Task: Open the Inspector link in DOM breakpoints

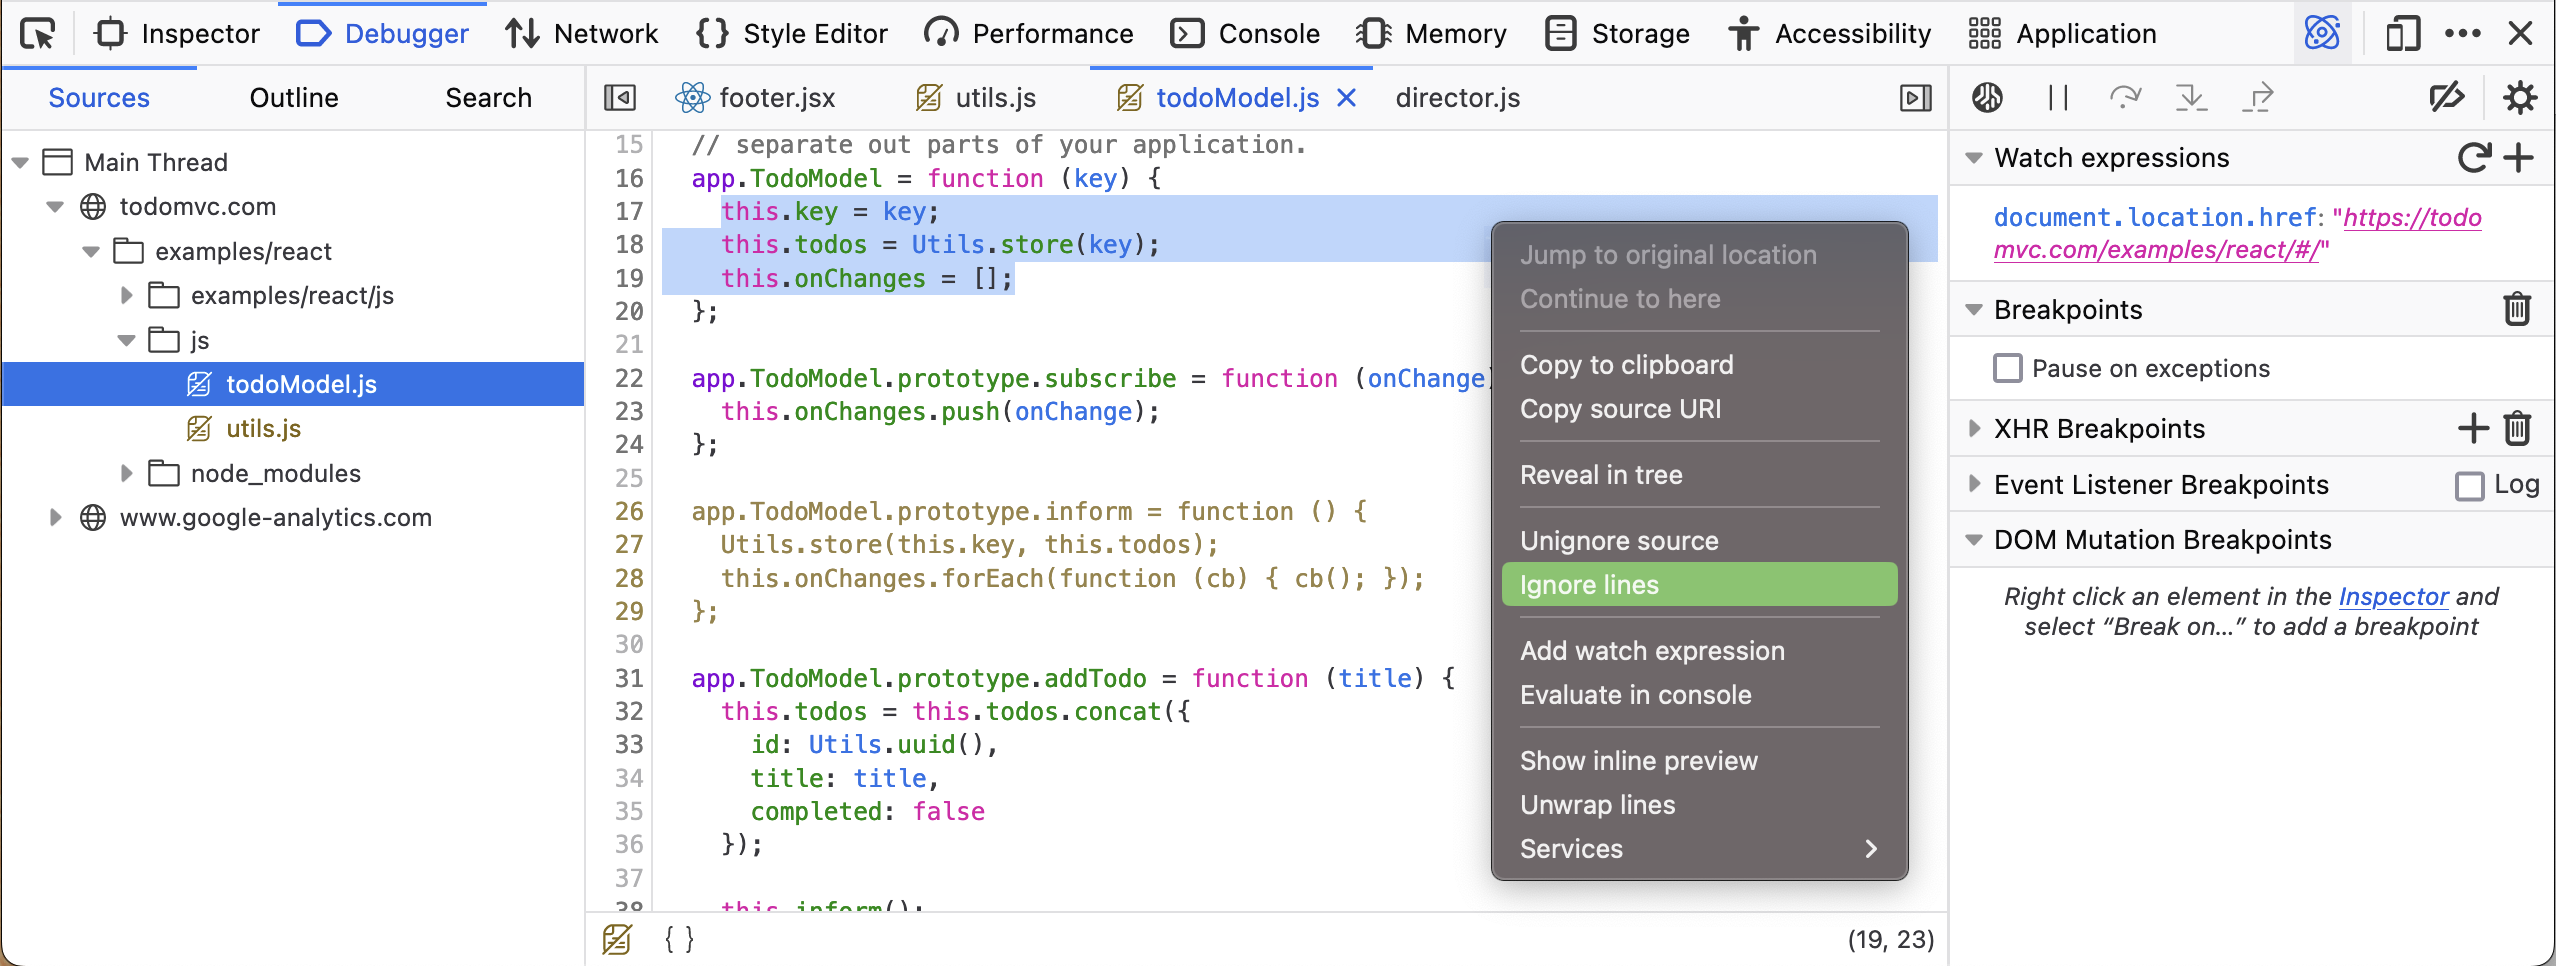Action: pos(2392,597)
